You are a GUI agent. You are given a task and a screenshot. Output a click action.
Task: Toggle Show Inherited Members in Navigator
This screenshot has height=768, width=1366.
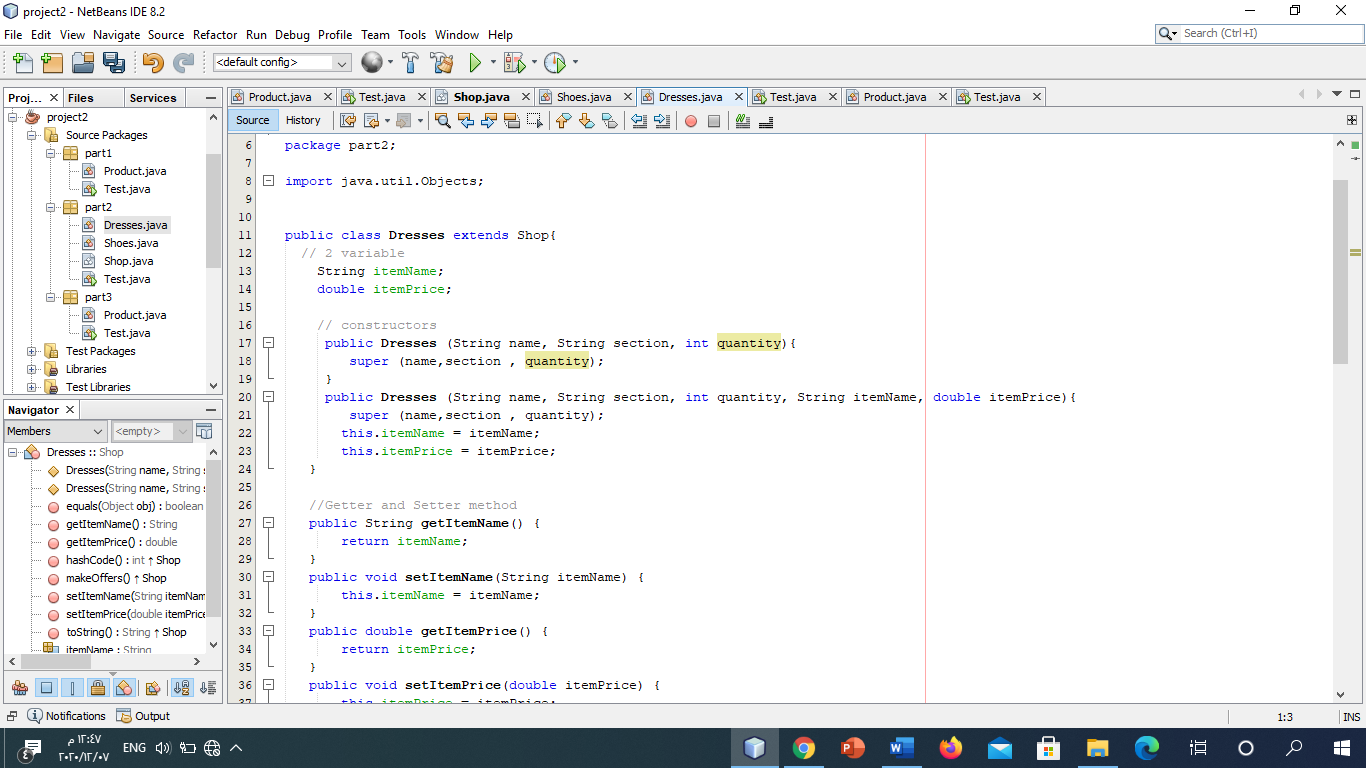click(20, 688)
